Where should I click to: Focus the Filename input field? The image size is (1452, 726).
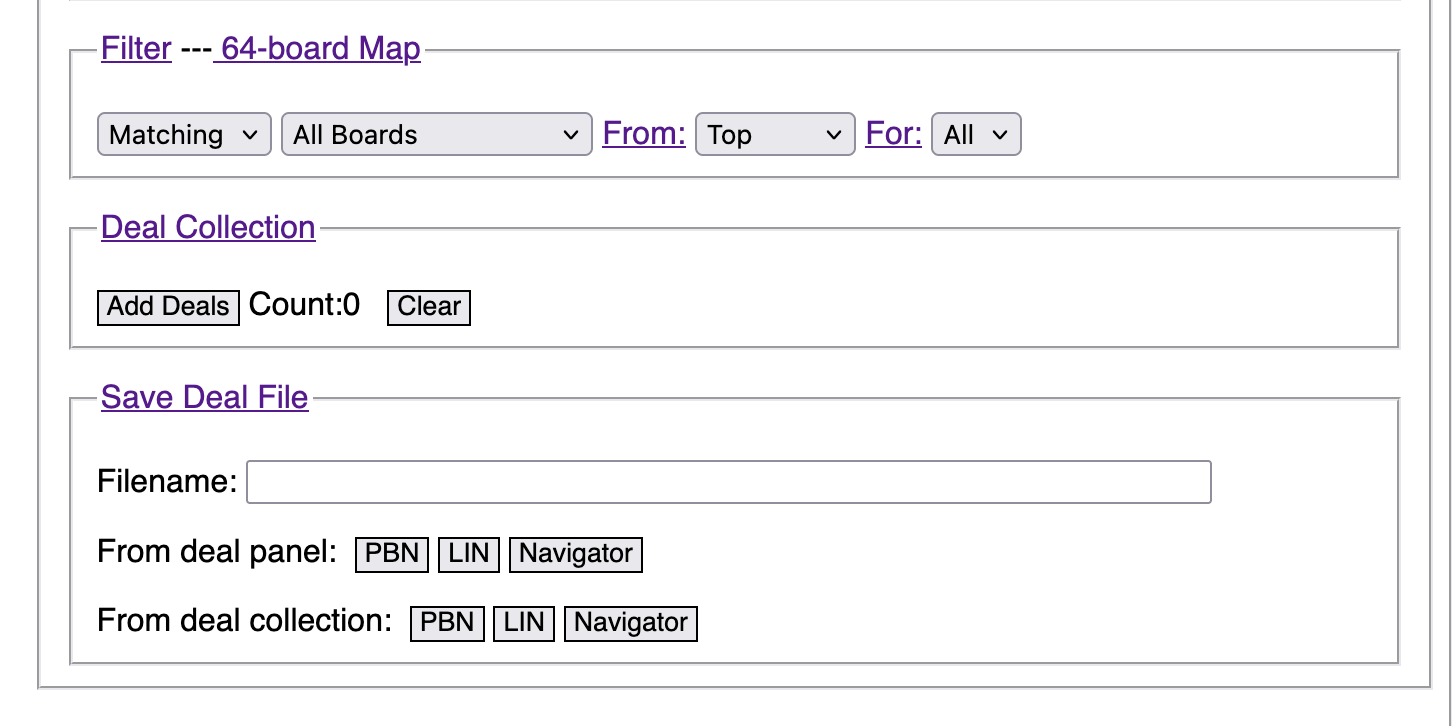coord(729,482)
